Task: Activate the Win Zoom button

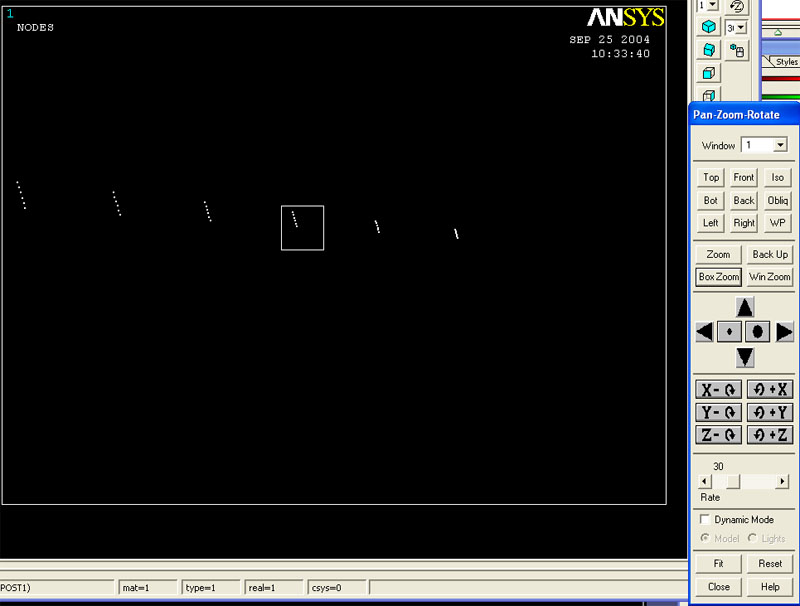Action: (x=770, y=277)
